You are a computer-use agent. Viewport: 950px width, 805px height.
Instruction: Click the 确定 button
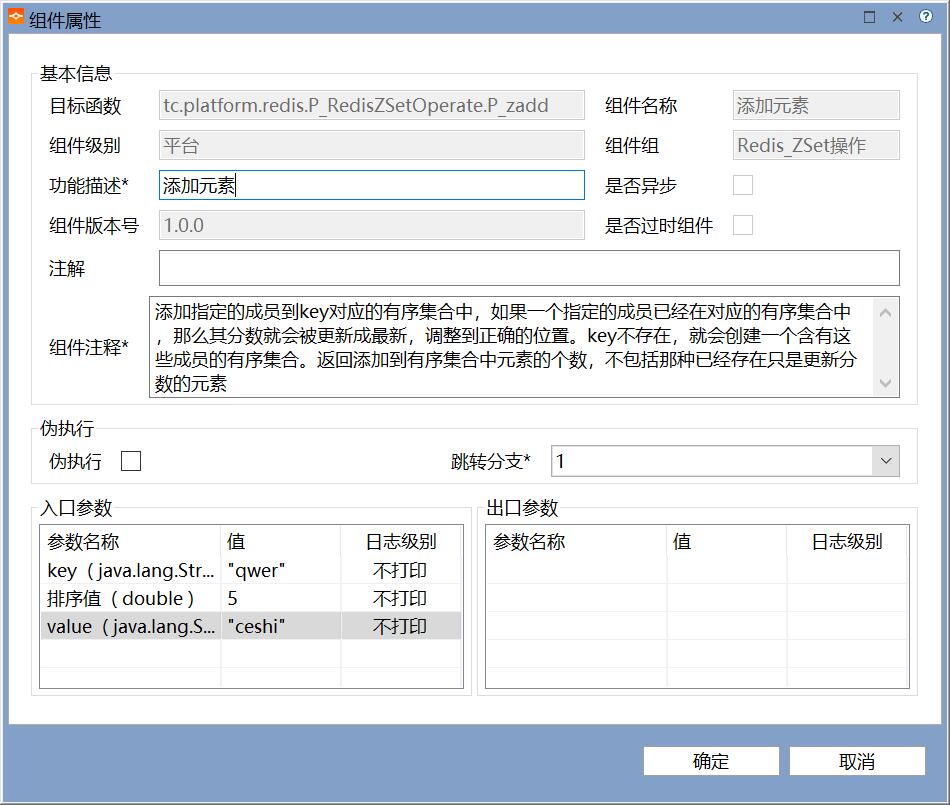point(711,761)
